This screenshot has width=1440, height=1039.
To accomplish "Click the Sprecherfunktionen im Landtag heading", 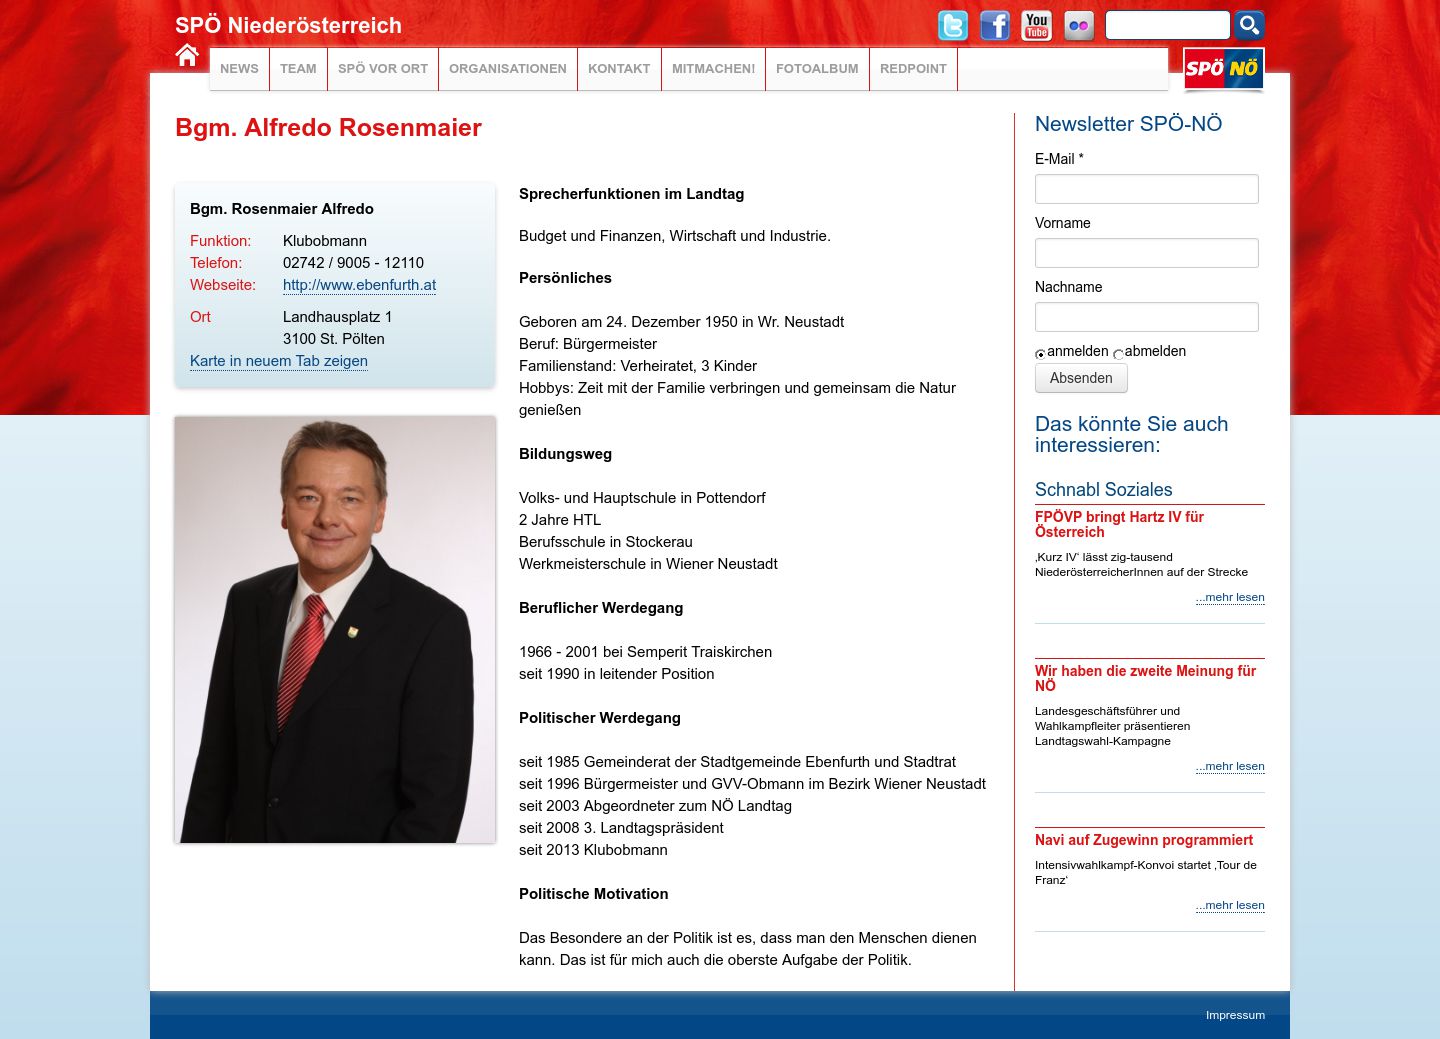I will 631,194.
